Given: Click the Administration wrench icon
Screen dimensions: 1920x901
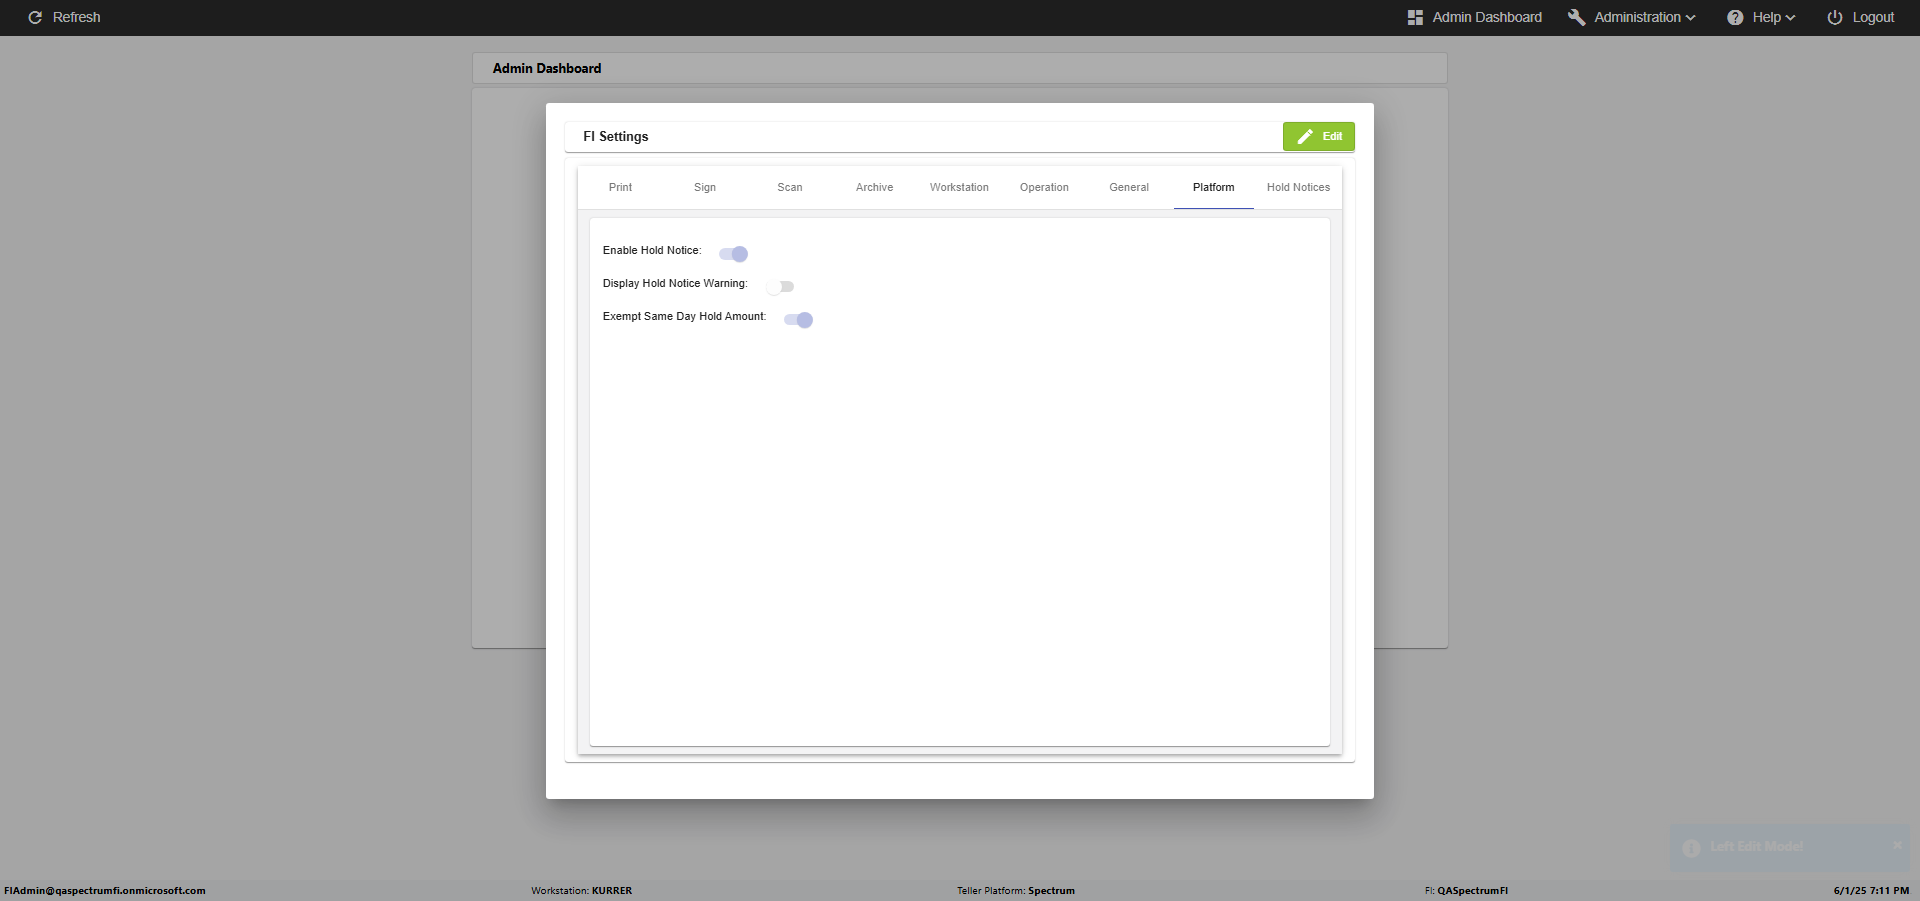Looking at the screenshot, I should pos(1577,18).
